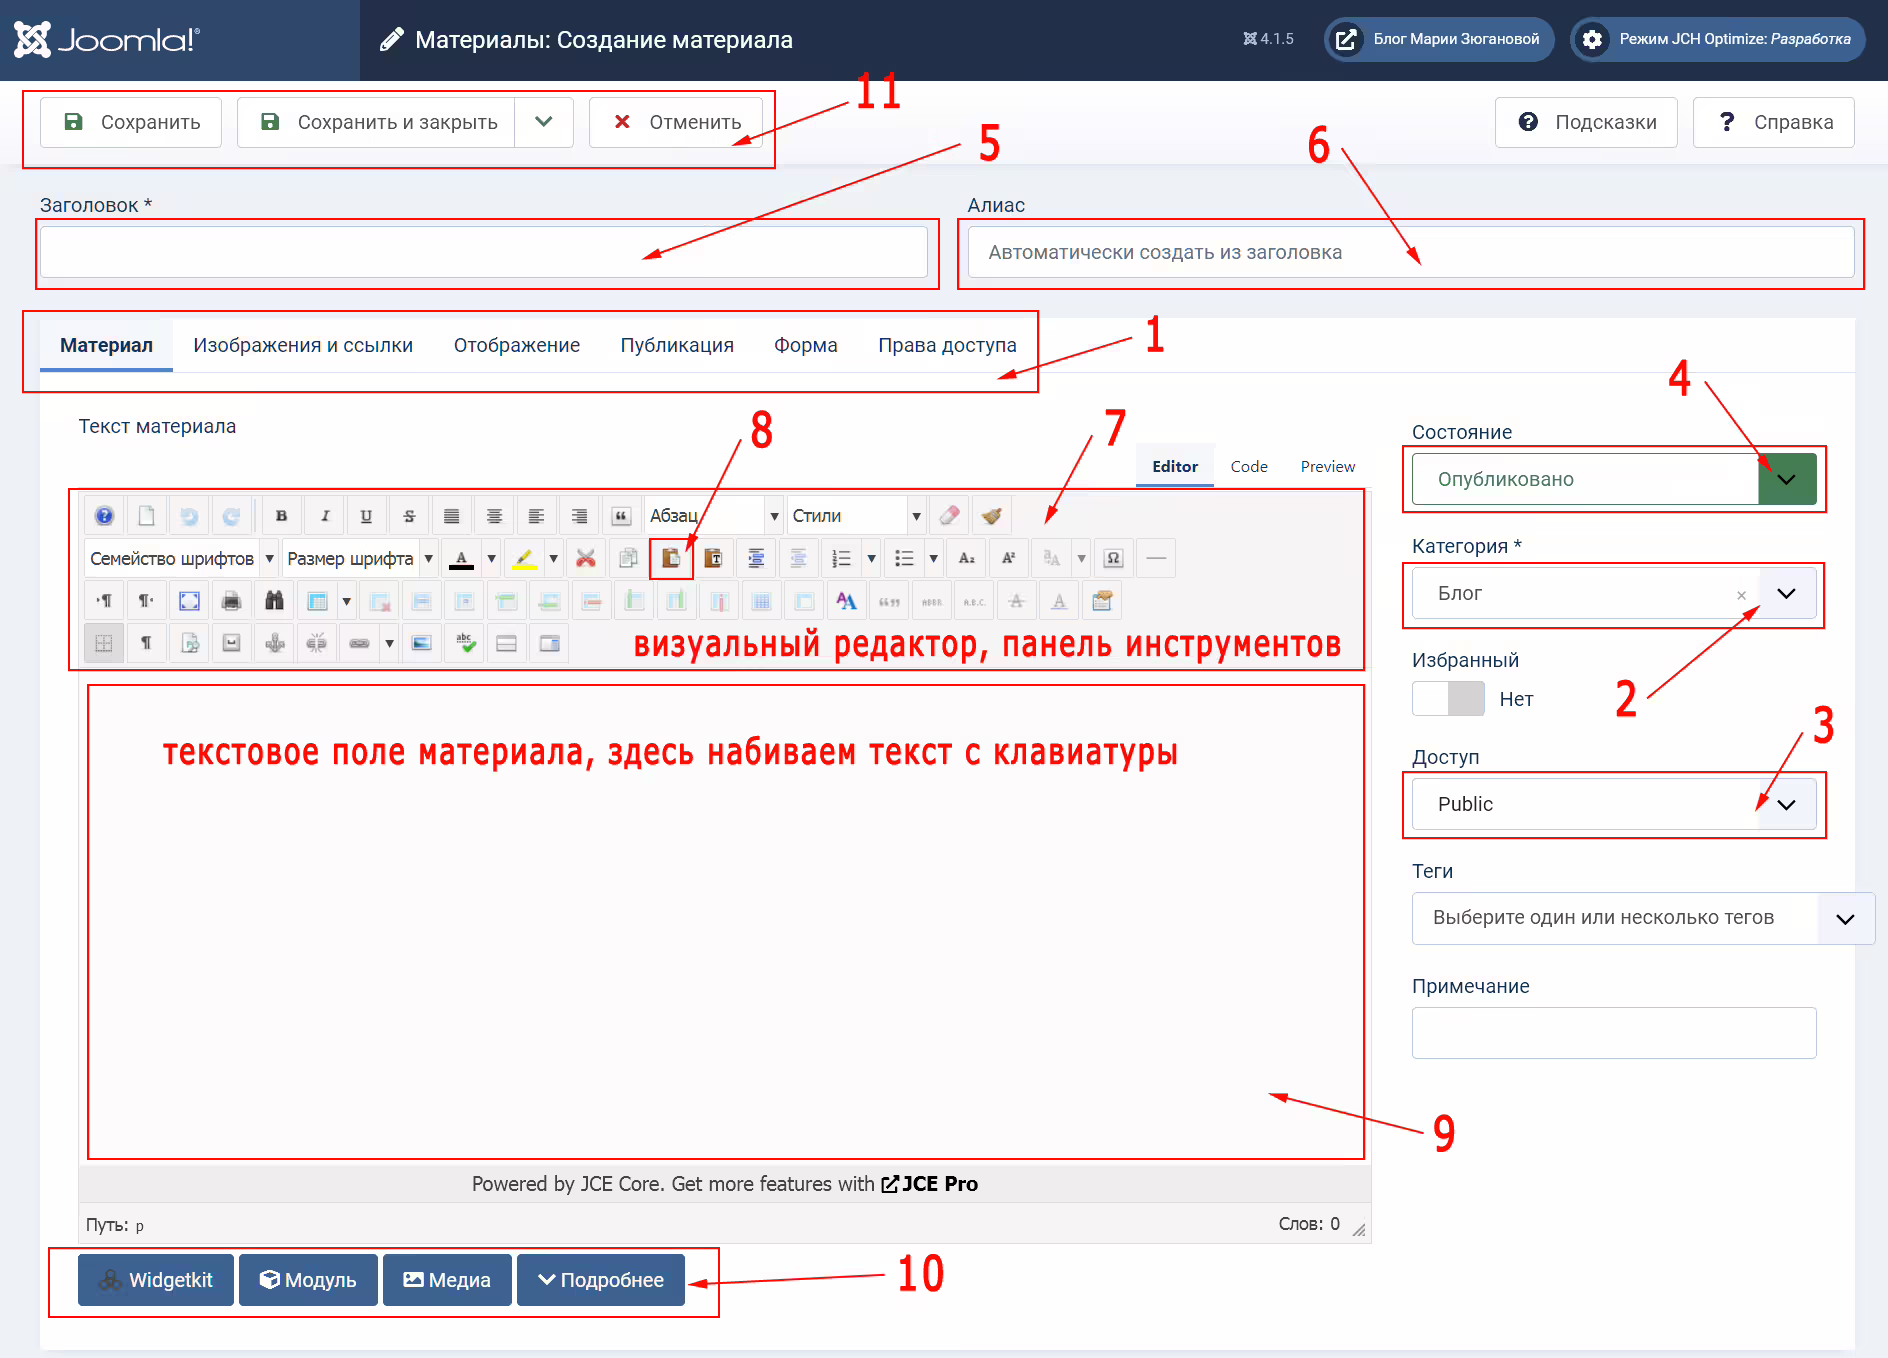This screenshot has height=1358, width=1888.
Task: Insert a blockquote using the quote icon
Action: click(x=621, y=516)
